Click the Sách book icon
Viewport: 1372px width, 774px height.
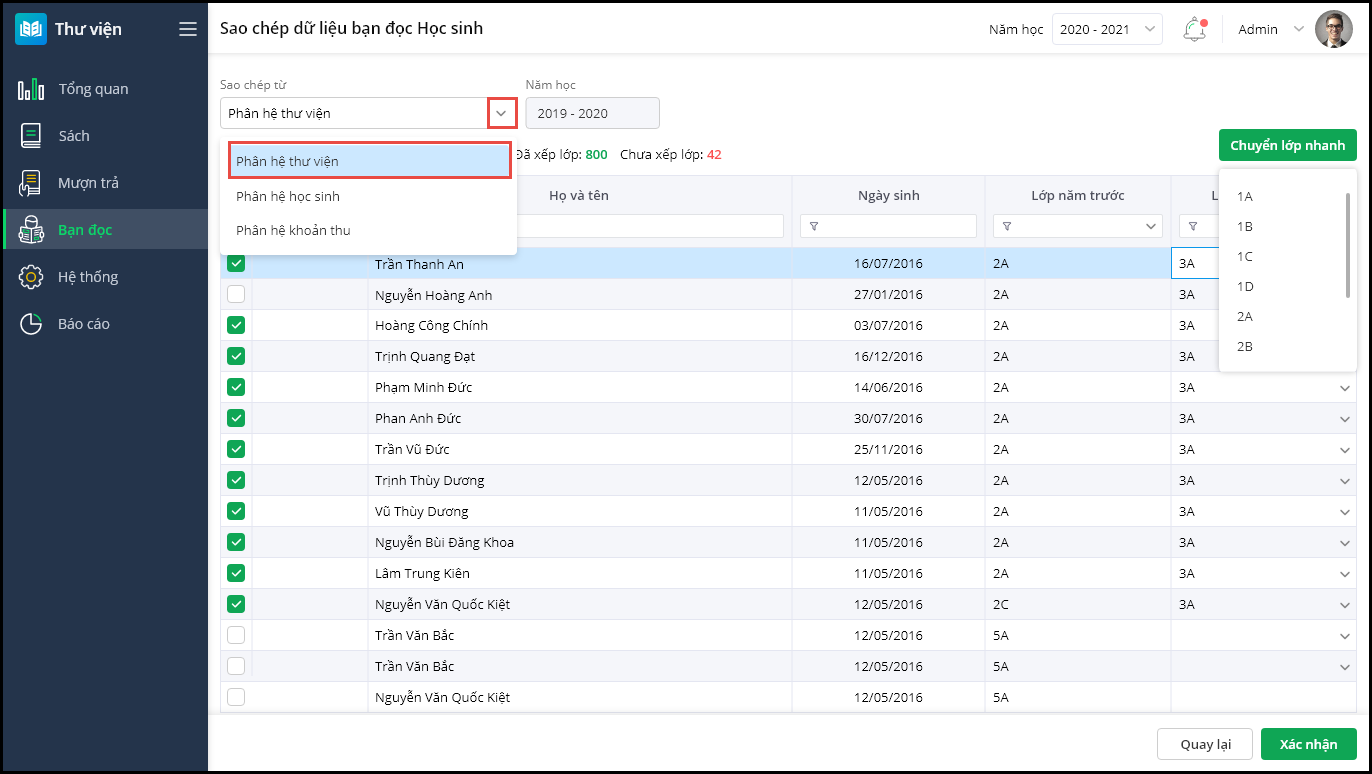point(31,136)
